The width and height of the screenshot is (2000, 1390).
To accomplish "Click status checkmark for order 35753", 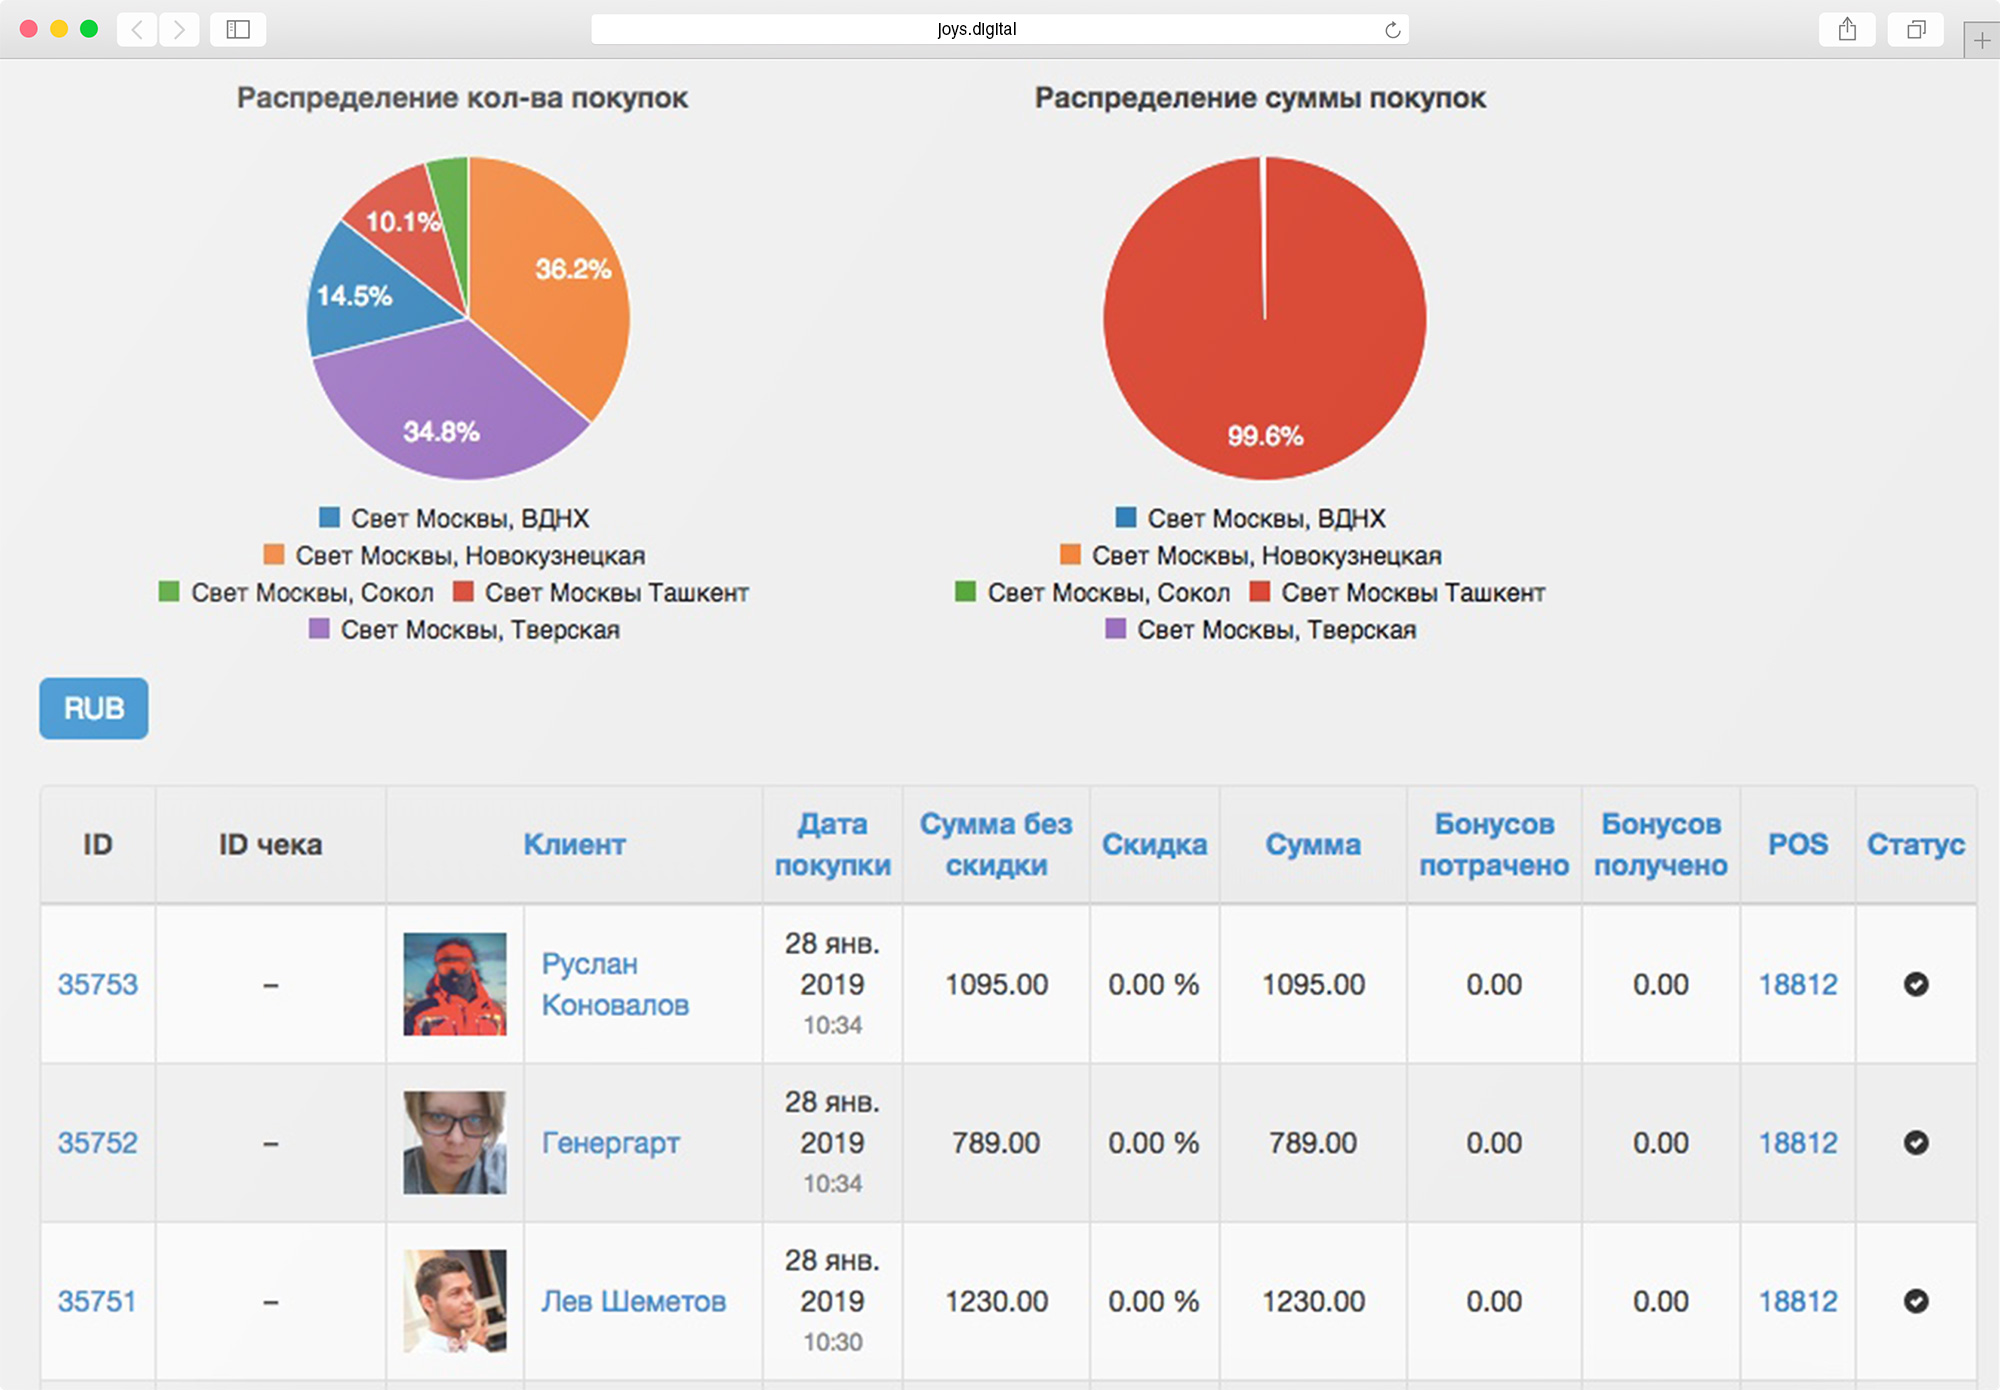I will tap(1915, 984).
